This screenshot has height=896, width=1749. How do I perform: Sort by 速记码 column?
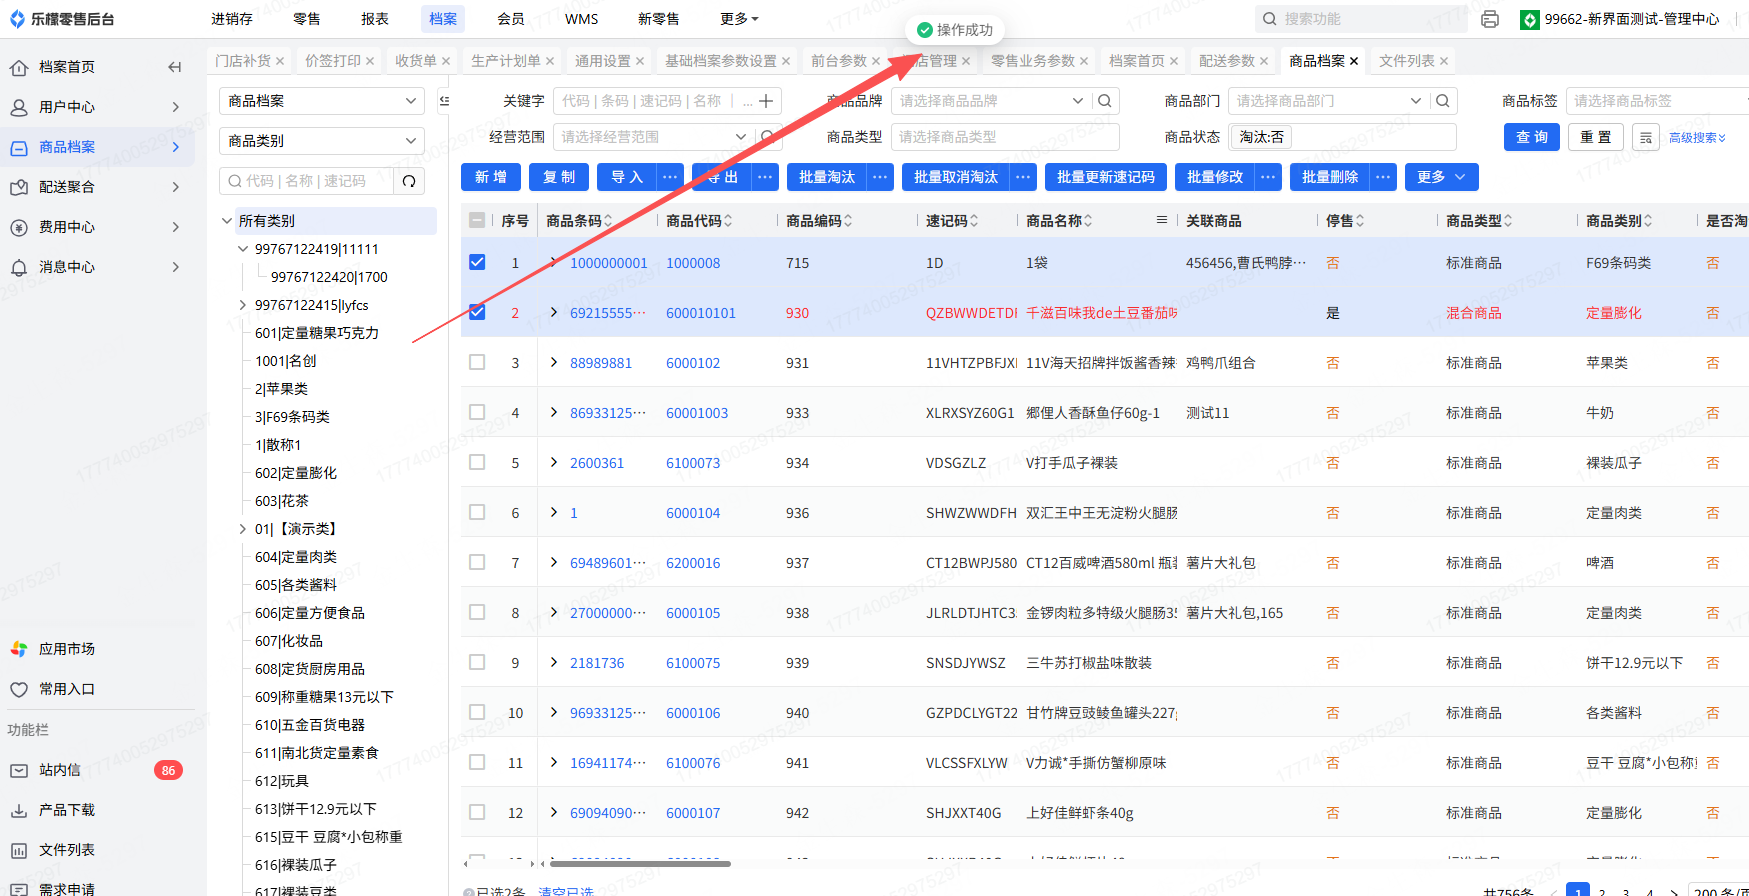tap(974, 221)
